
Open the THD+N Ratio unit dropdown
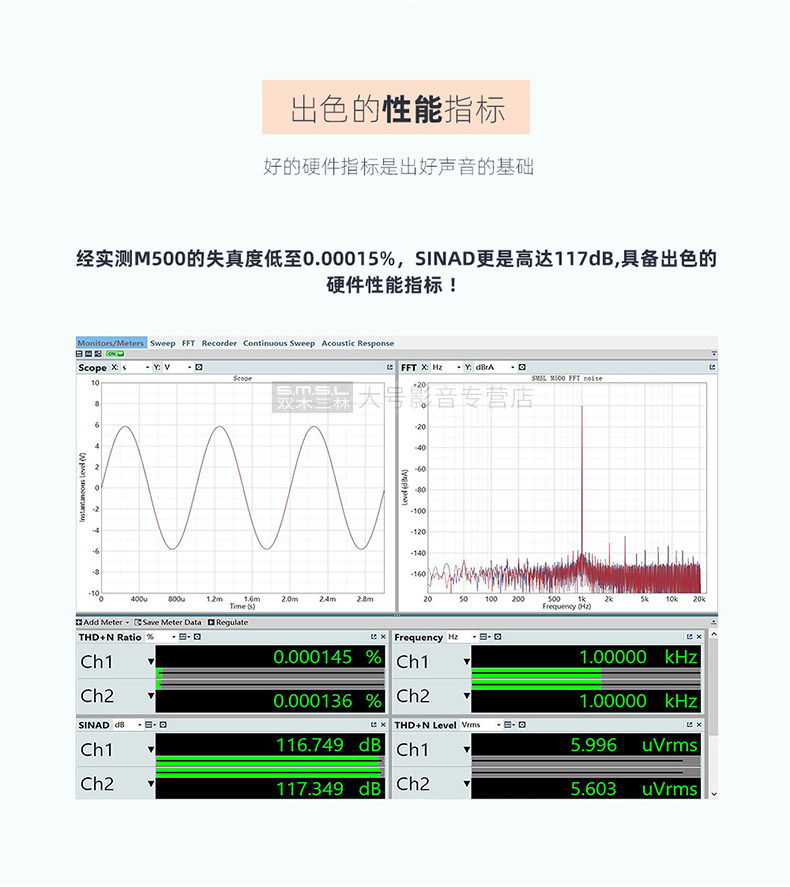click(161, 637)
